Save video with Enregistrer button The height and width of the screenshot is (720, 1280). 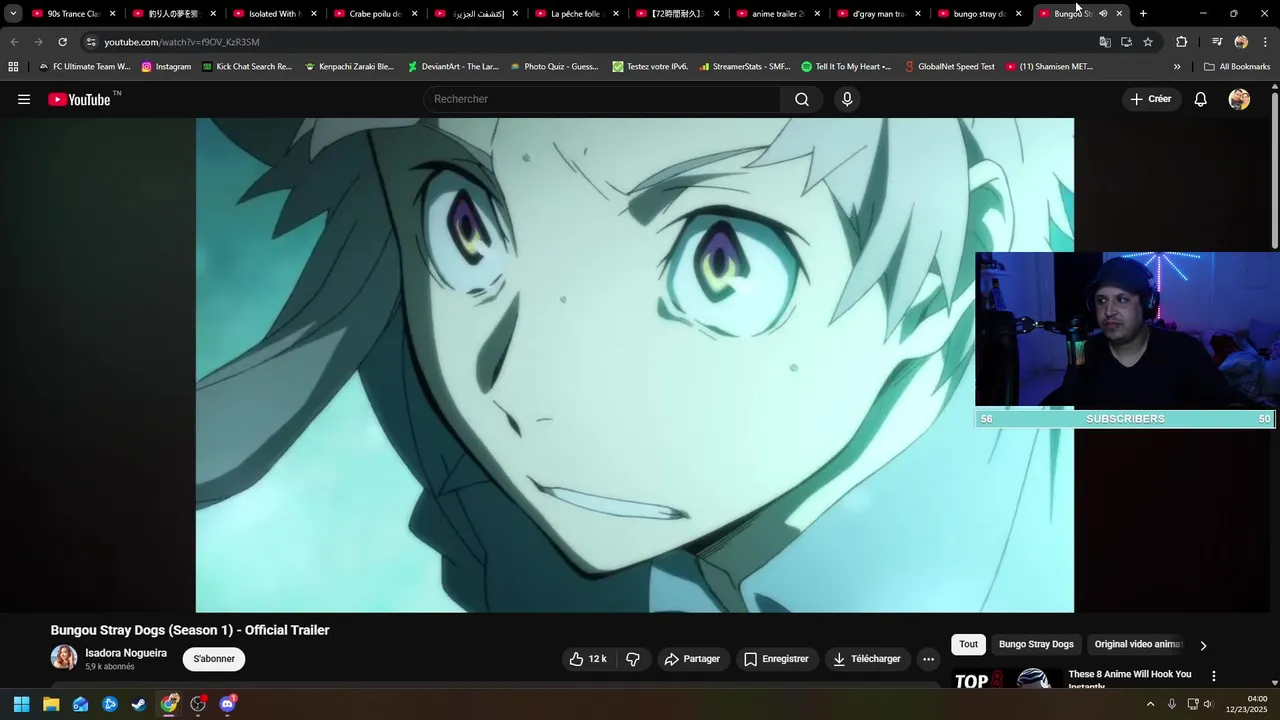click(x=776, y=659)
